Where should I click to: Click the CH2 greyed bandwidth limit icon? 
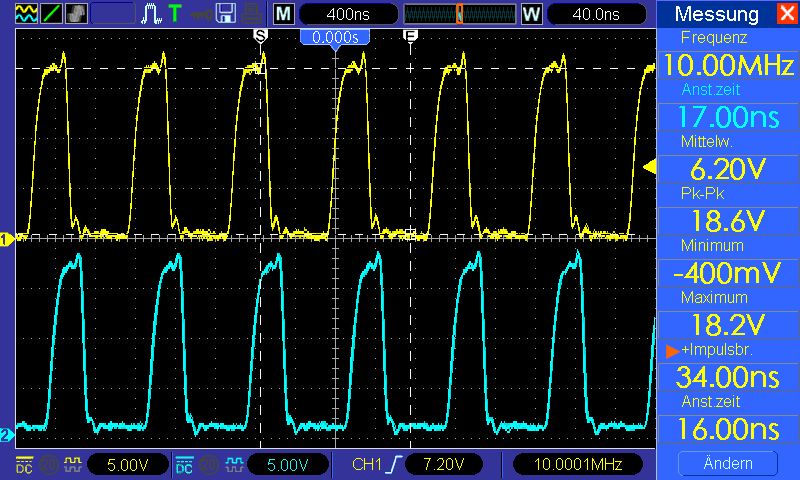[x=209, y=464]
